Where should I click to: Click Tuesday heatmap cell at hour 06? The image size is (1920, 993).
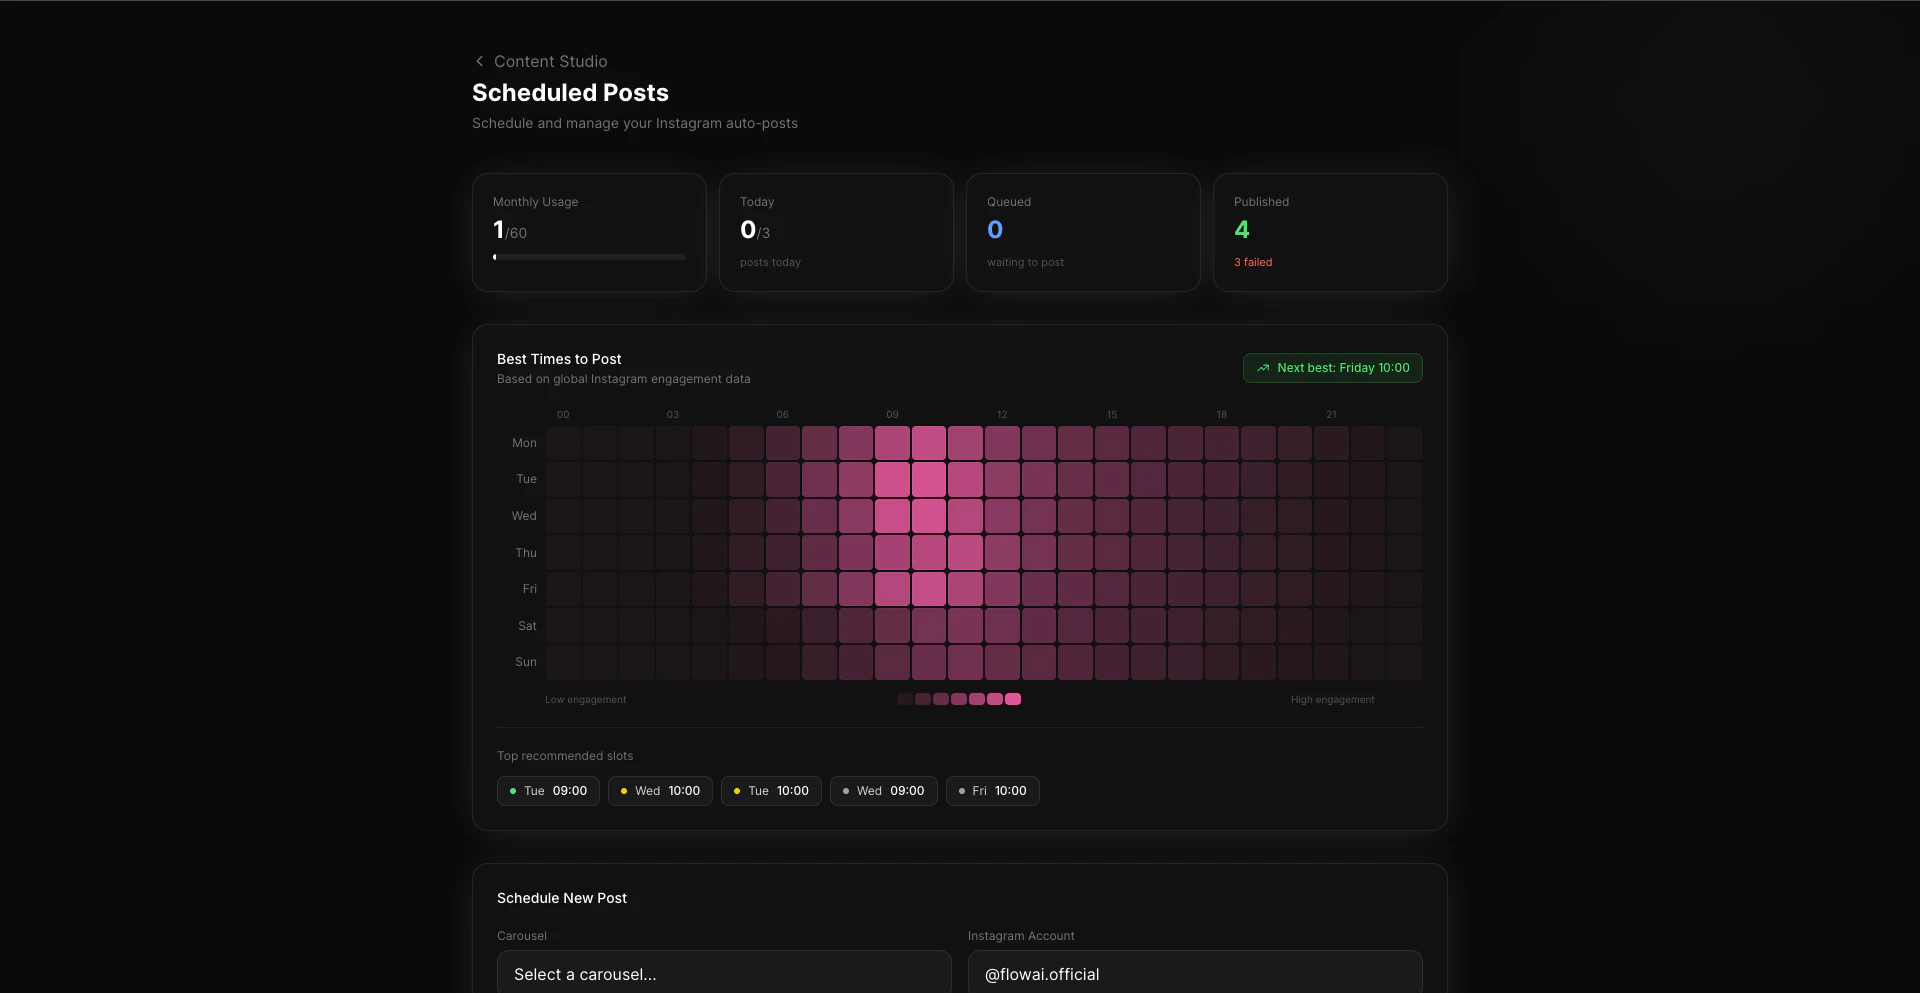pyautogui.click(x=783, y=479)
